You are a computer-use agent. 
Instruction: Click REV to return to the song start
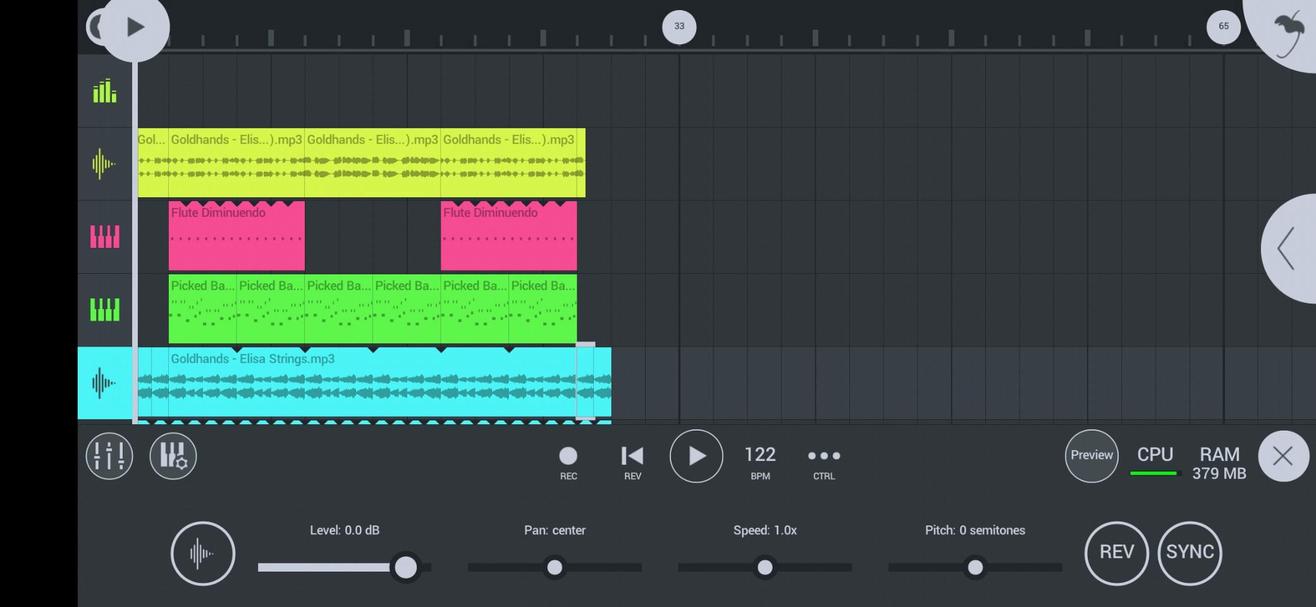[x=632, y=456]
